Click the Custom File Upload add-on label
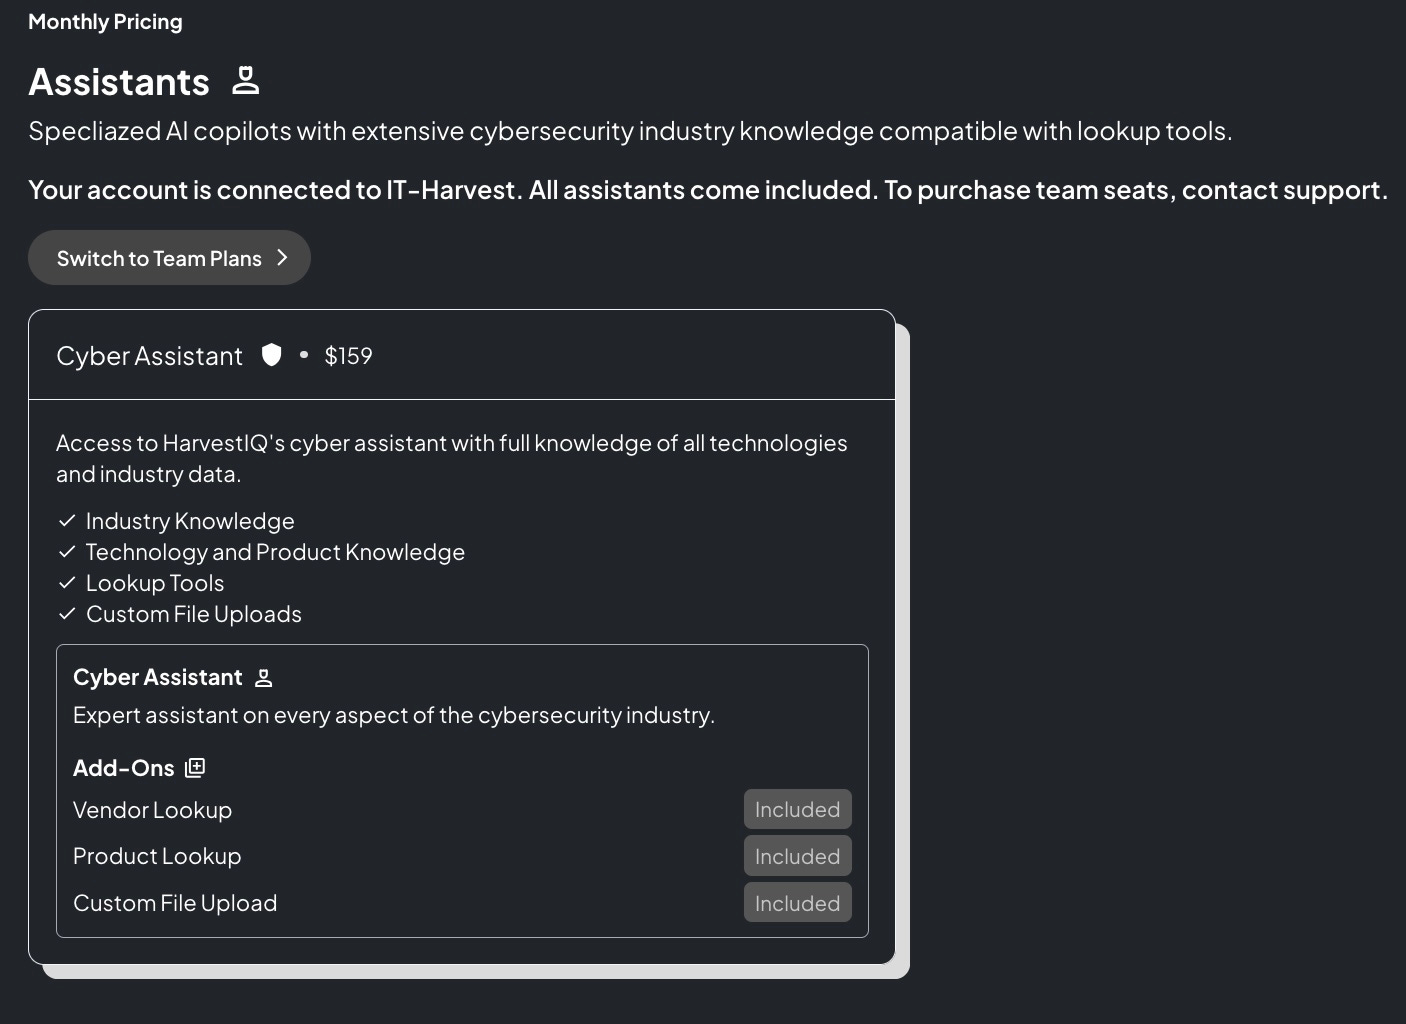The height and width of the screenshot is (1024, 1406). tap(175, 903)
